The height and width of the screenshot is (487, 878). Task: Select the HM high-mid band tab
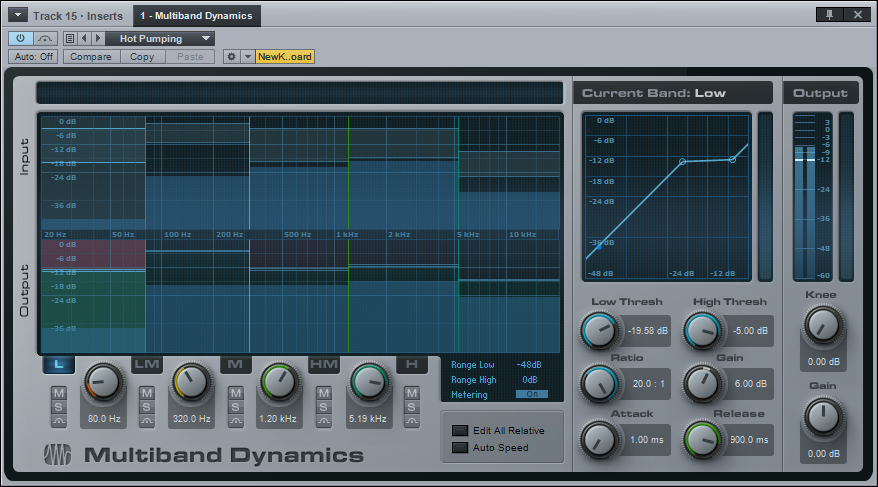(x=324, y=364)
